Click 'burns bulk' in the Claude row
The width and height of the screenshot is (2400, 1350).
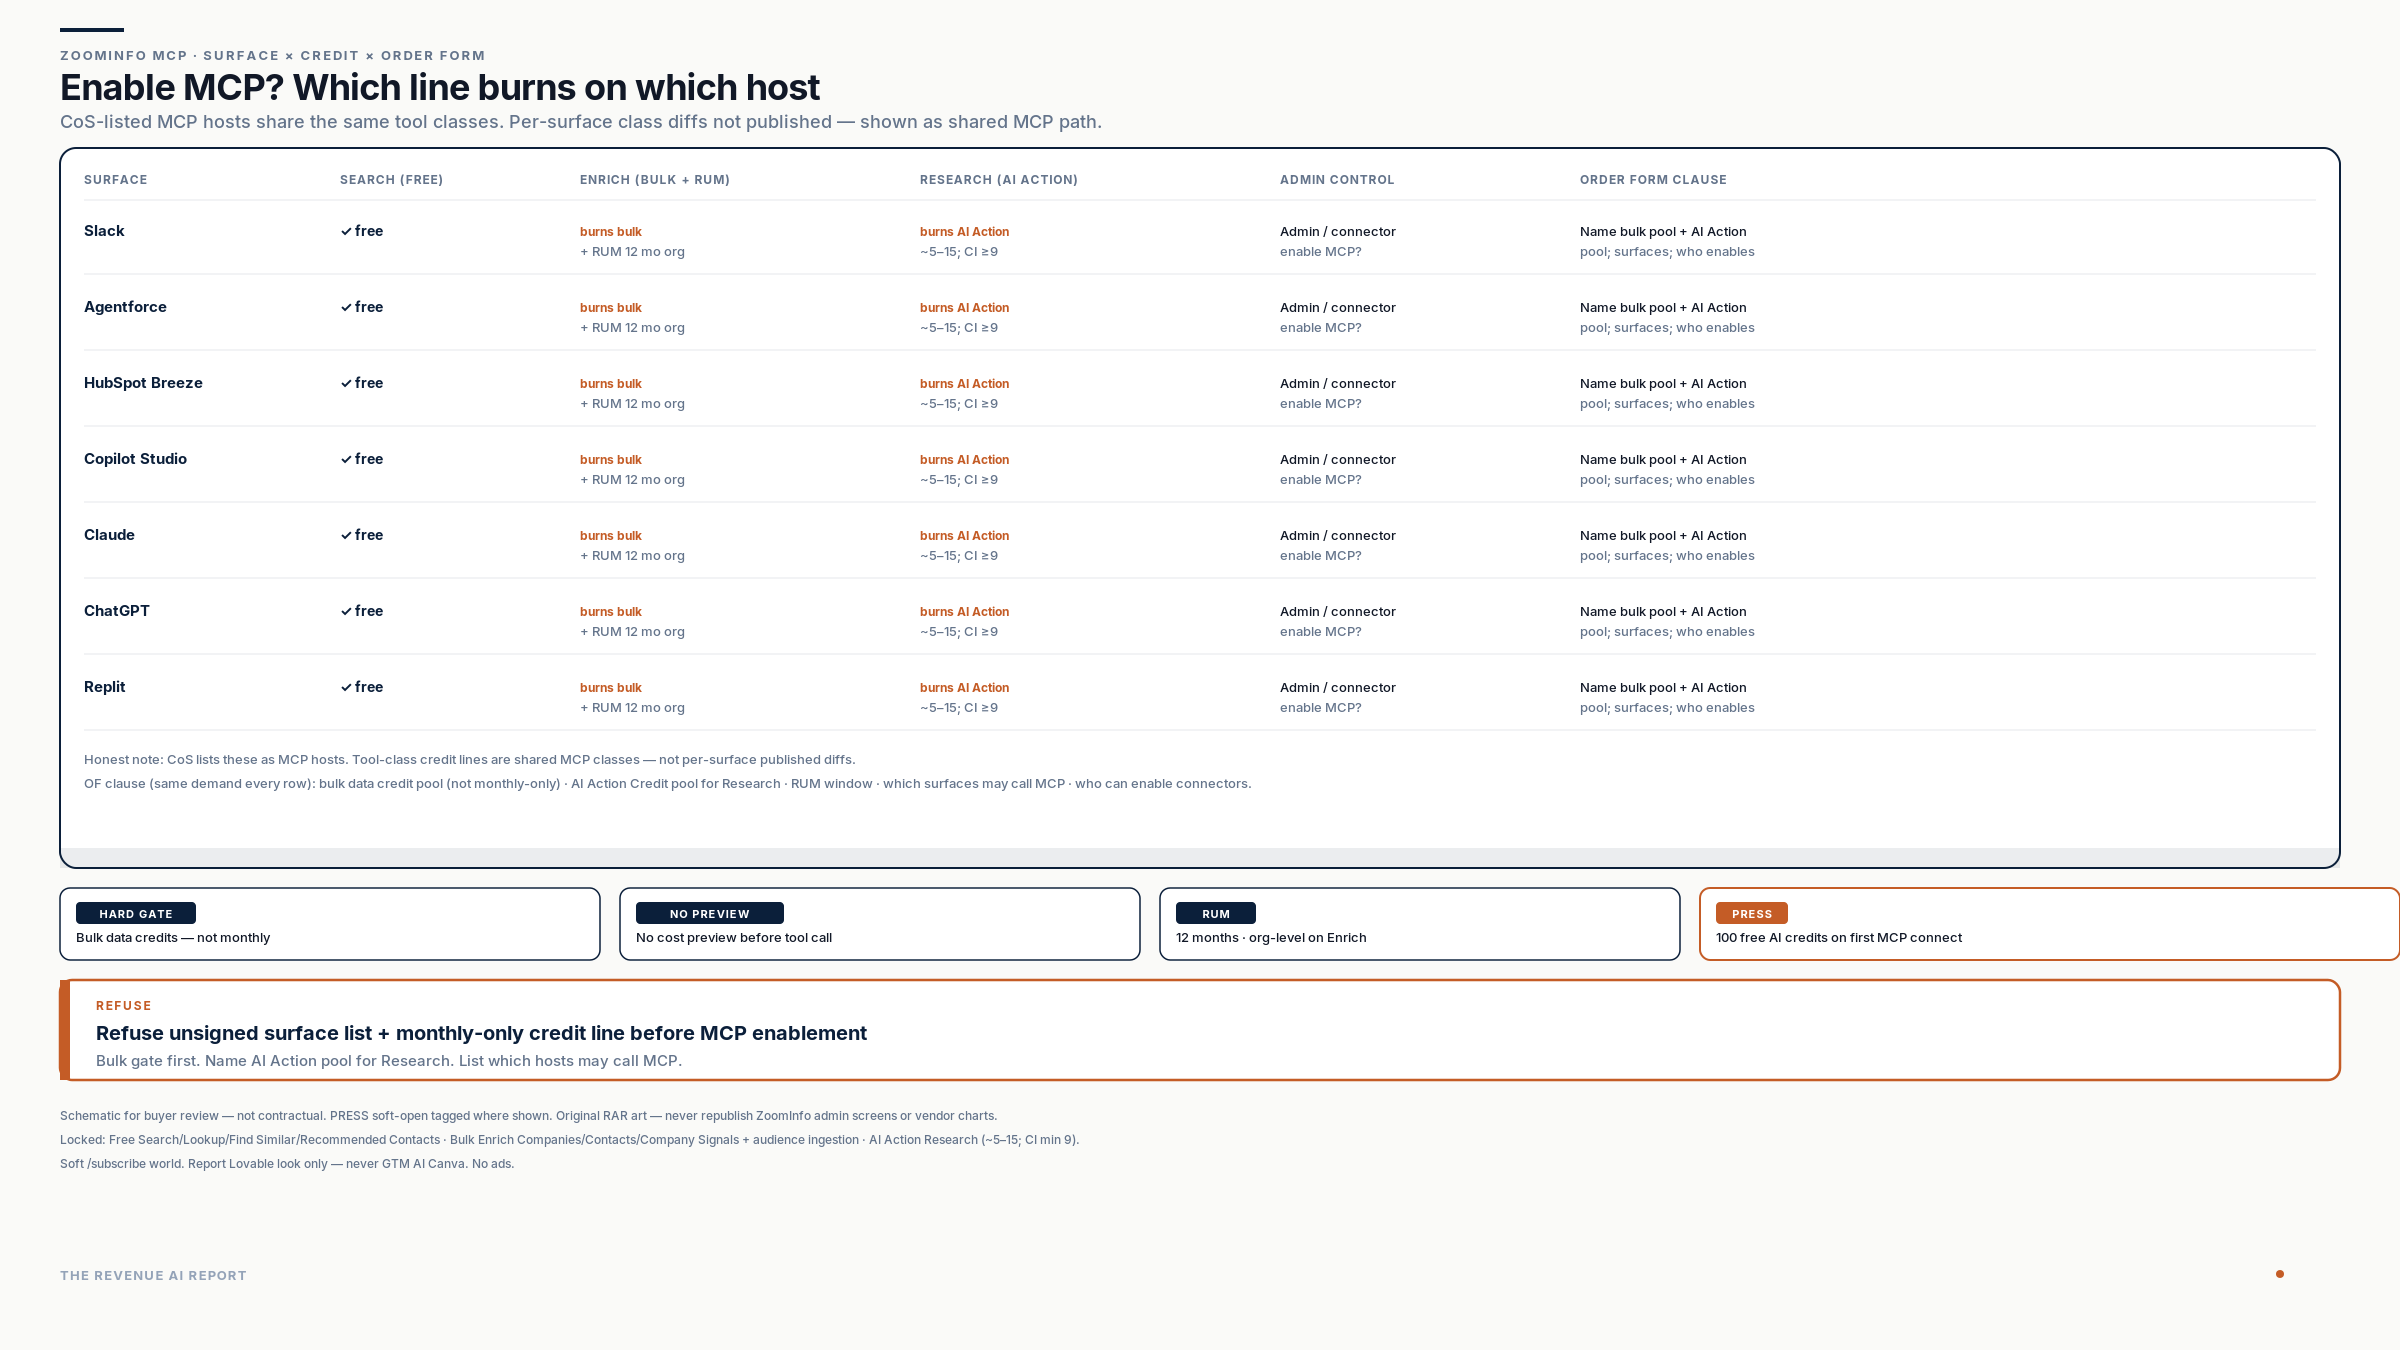(611, 536)
